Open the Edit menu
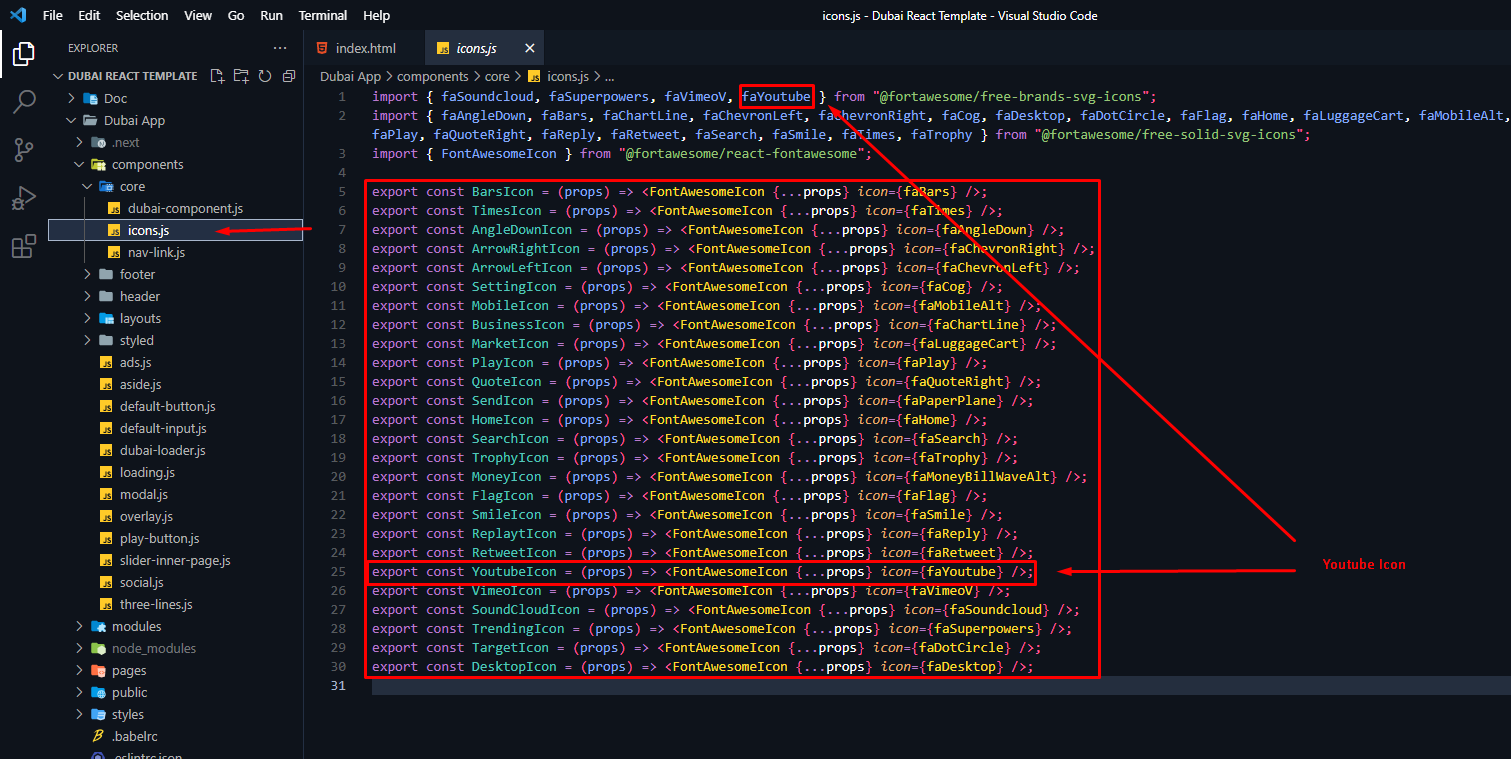Image resolution: width=1511 pixels, height=759 pixels. coord(89,16)
